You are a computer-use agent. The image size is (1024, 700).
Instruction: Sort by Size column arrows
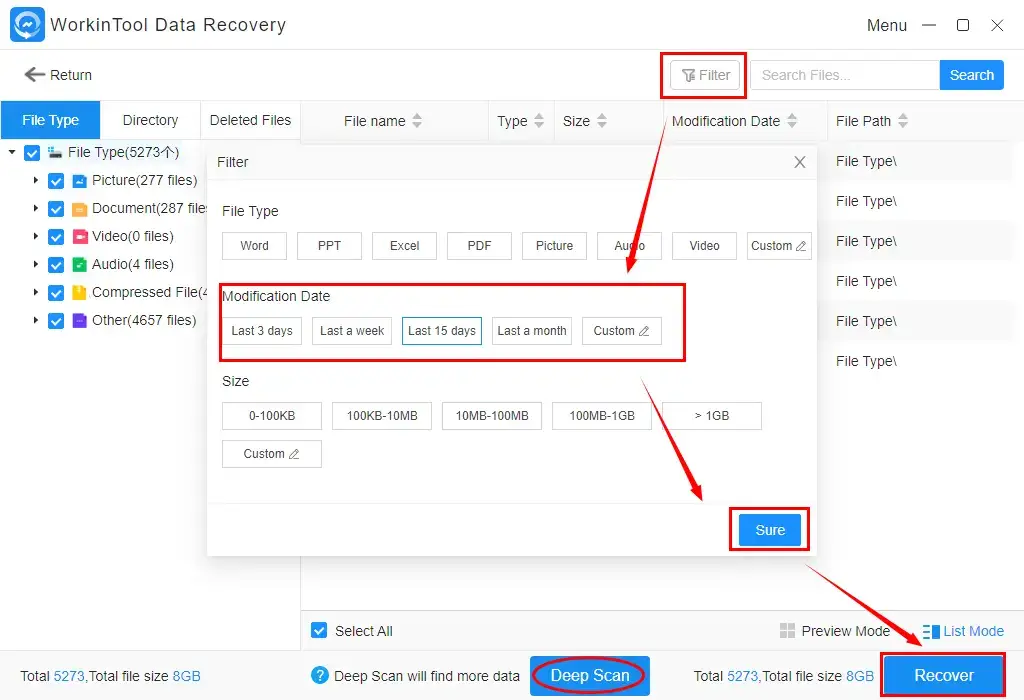[601, 121]
